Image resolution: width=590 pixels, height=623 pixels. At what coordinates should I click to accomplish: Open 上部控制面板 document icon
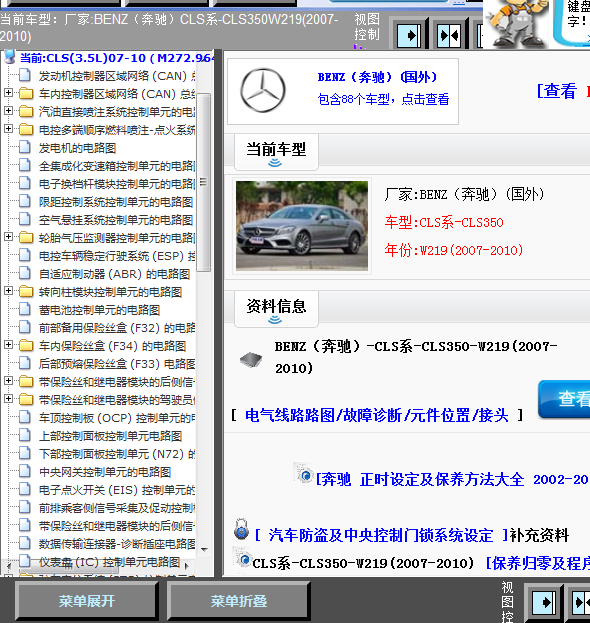[25, 435]
